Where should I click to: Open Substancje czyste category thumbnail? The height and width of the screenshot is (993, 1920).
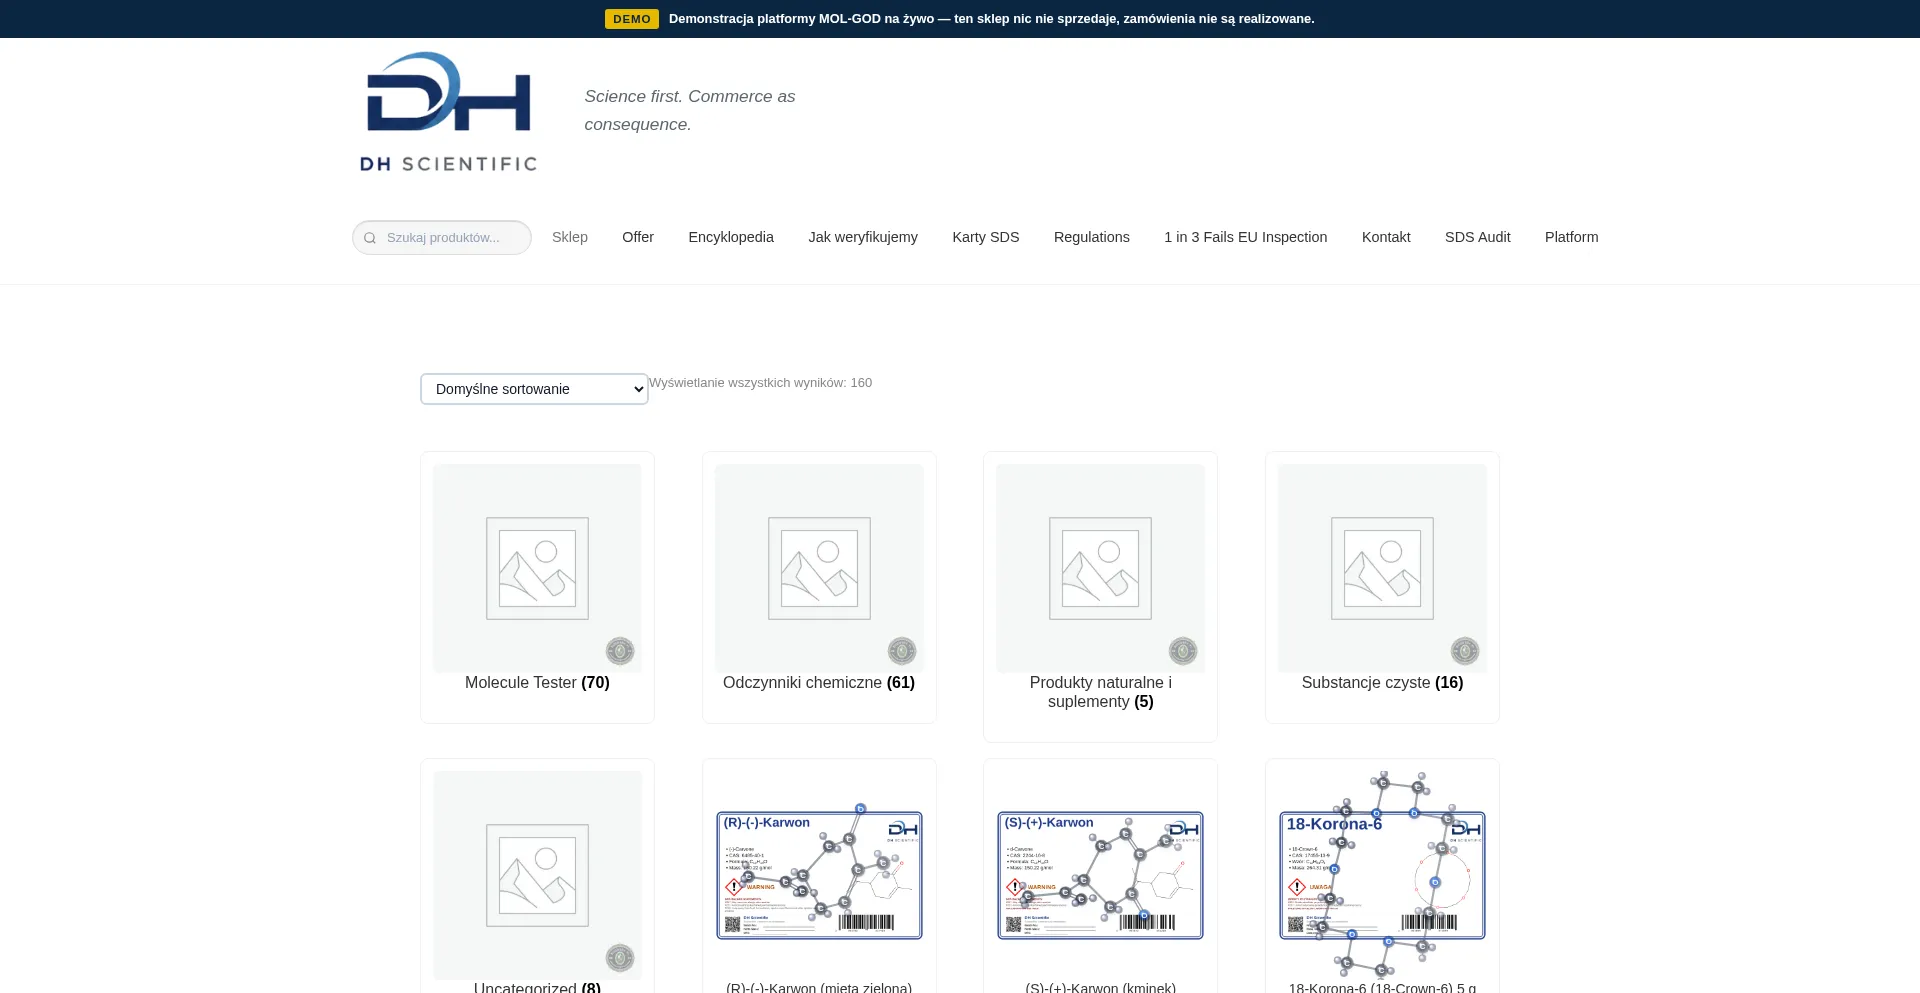point(1382,568)
